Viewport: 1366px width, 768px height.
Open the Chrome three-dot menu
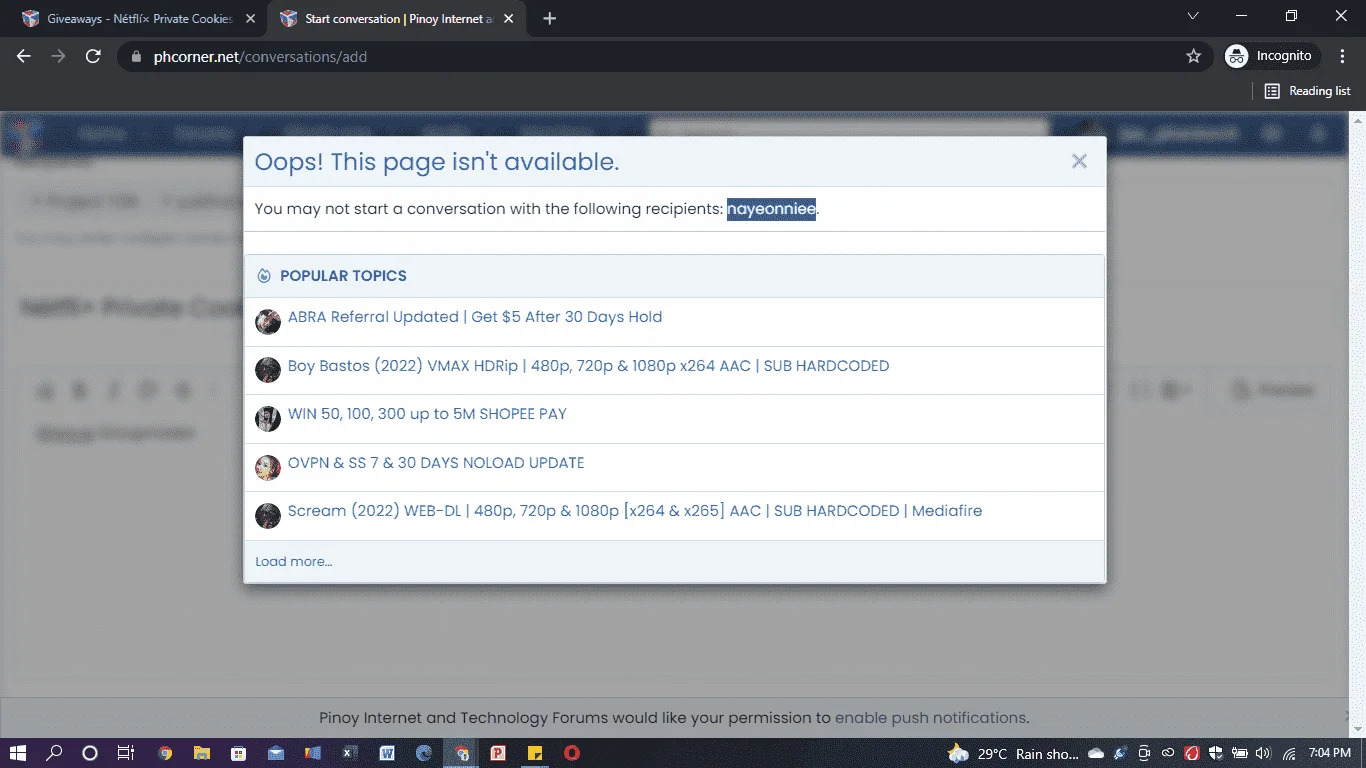tap(1342, 56)
